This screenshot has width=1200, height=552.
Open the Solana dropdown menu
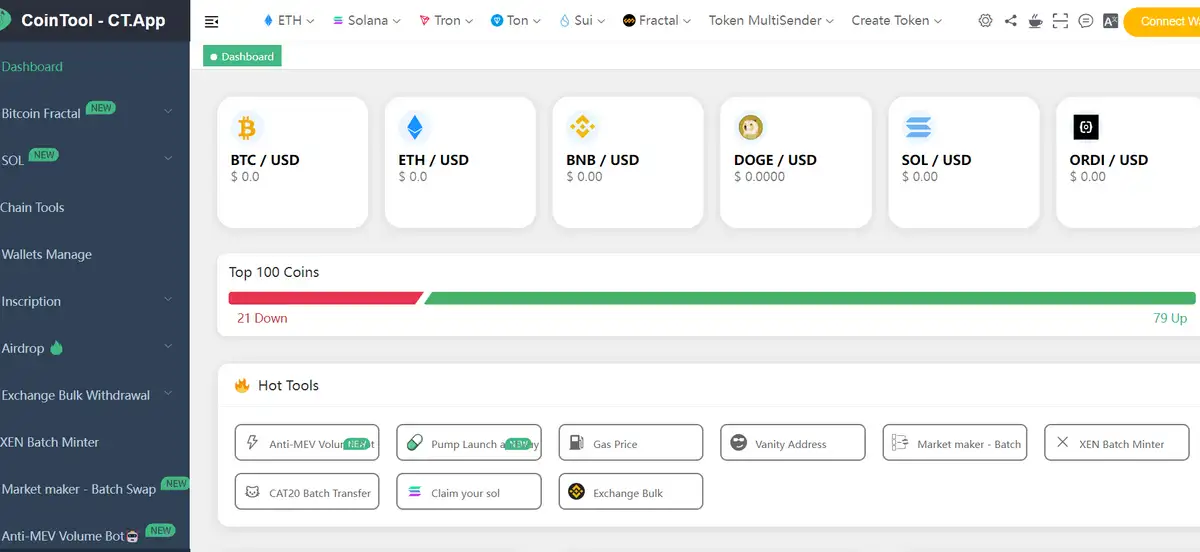point(366,20)
